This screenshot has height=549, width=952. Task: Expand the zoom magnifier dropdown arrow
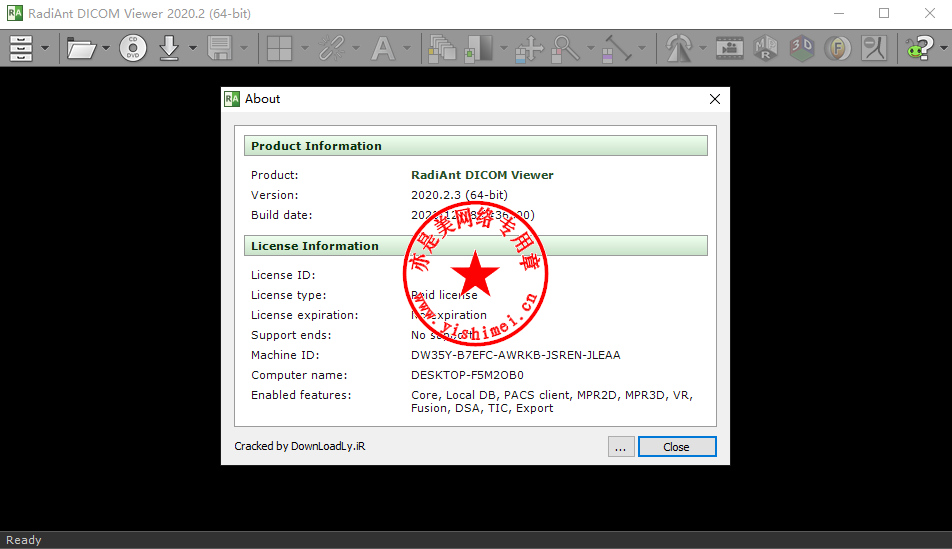click(590, 48)
